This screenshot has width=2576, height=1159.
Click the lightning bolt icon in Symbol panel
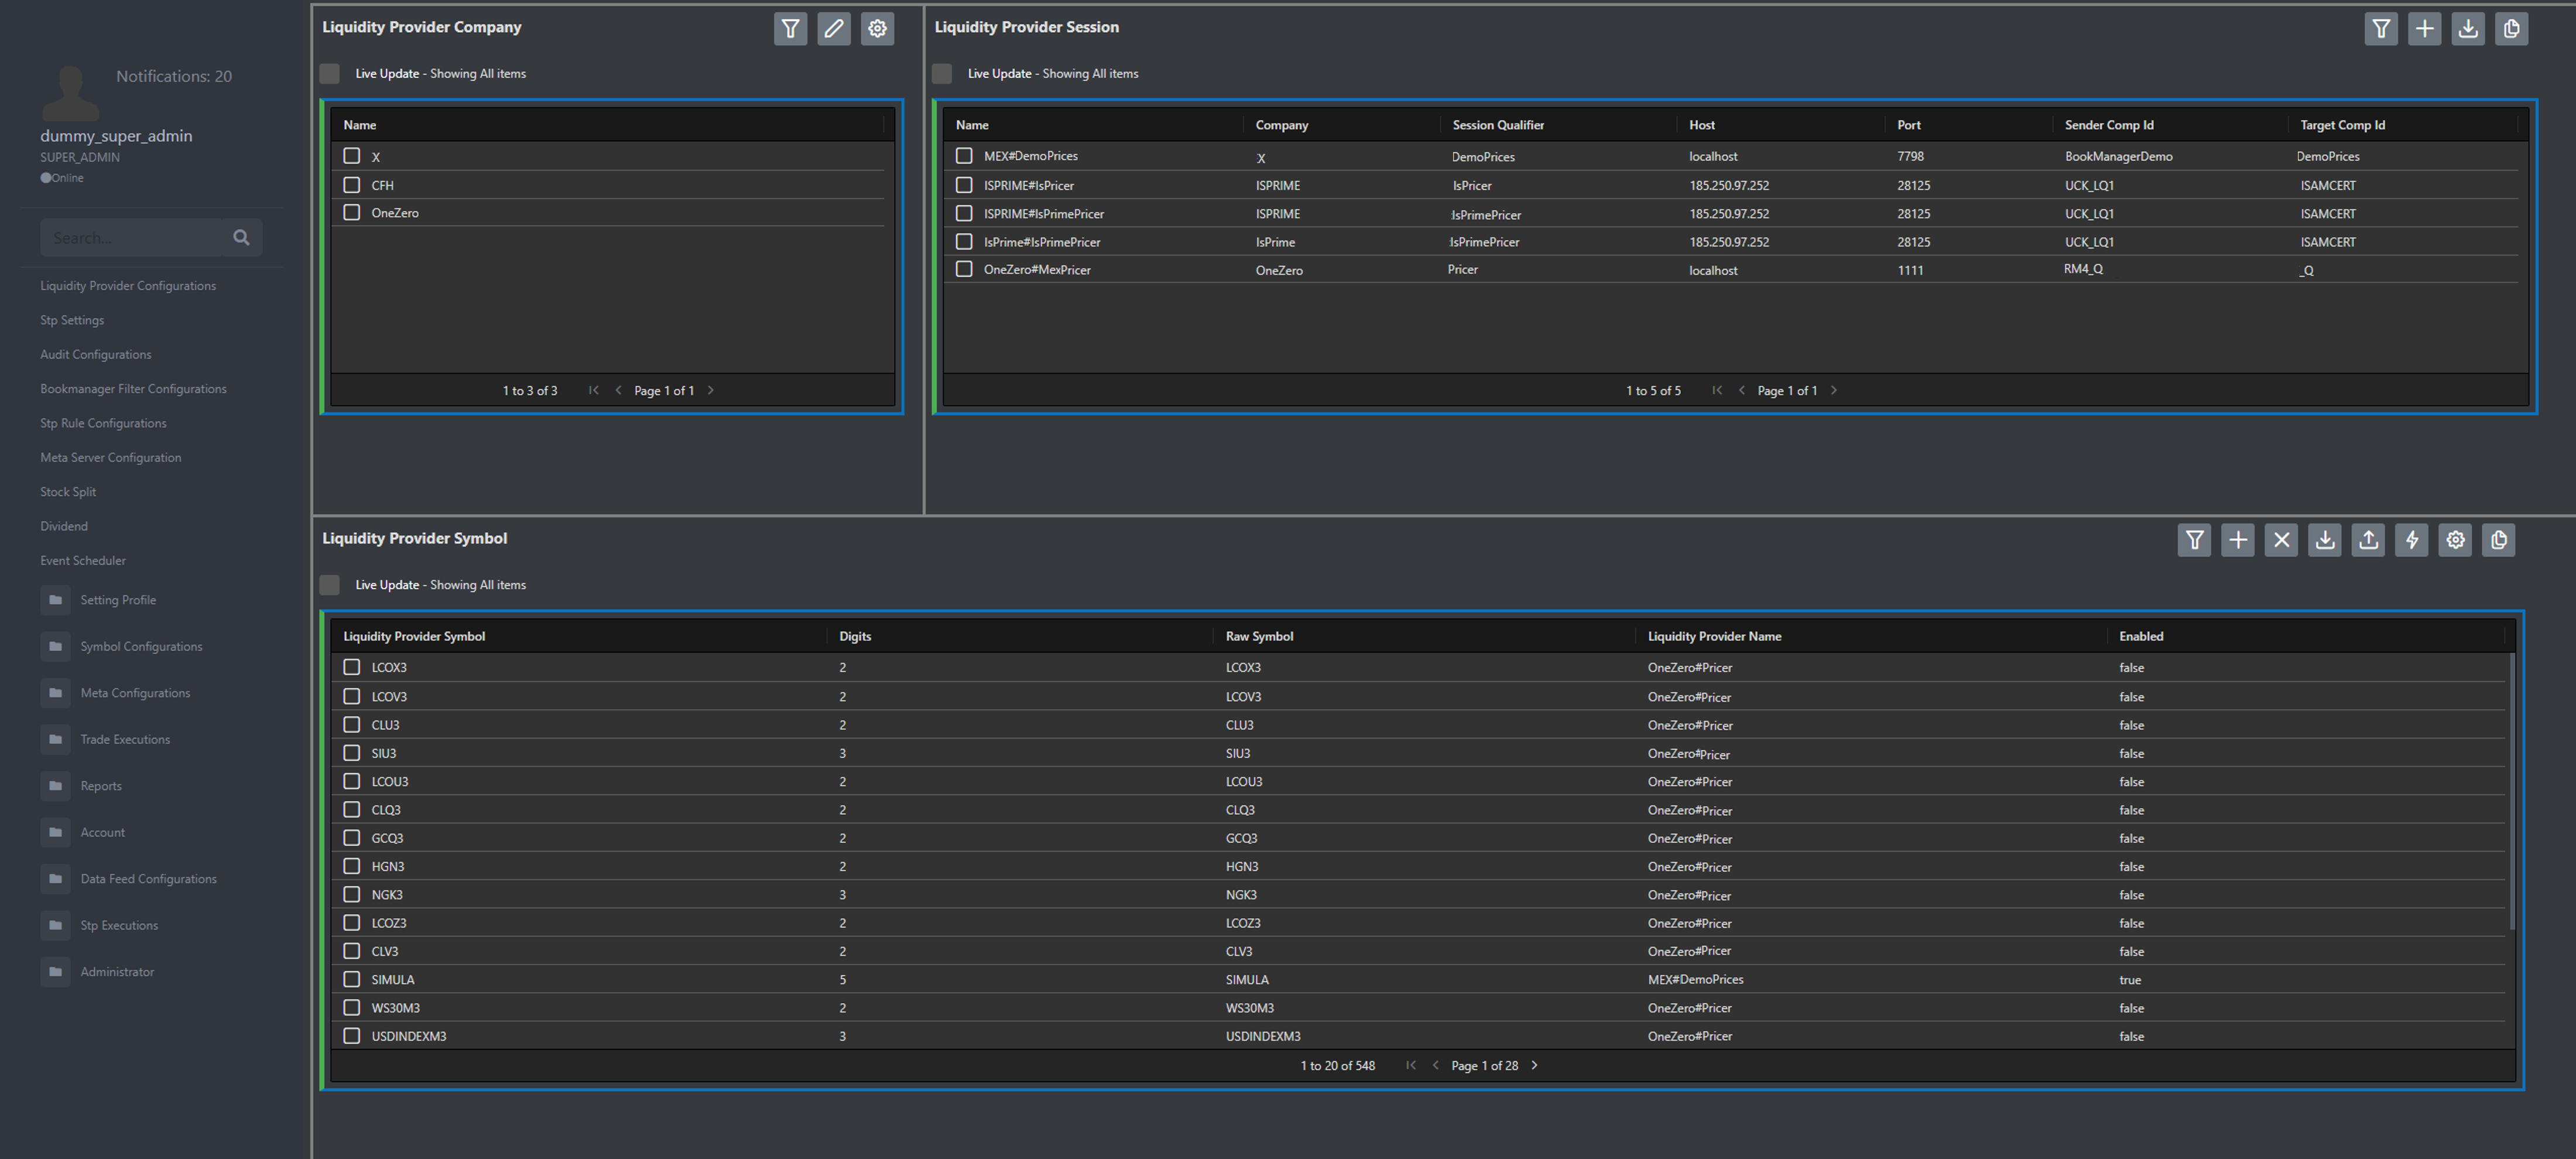(2411, 540)
